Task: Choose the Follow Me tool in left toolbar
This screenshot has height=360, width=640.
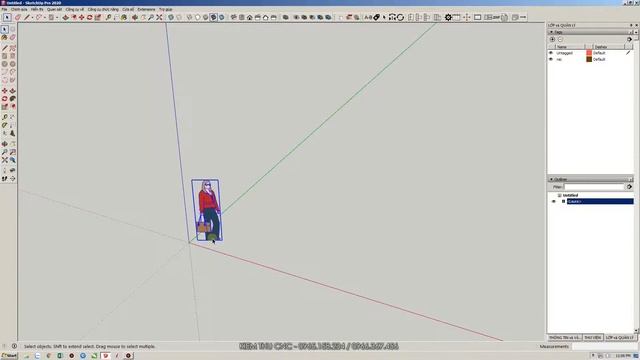Action: coord(13,99)
